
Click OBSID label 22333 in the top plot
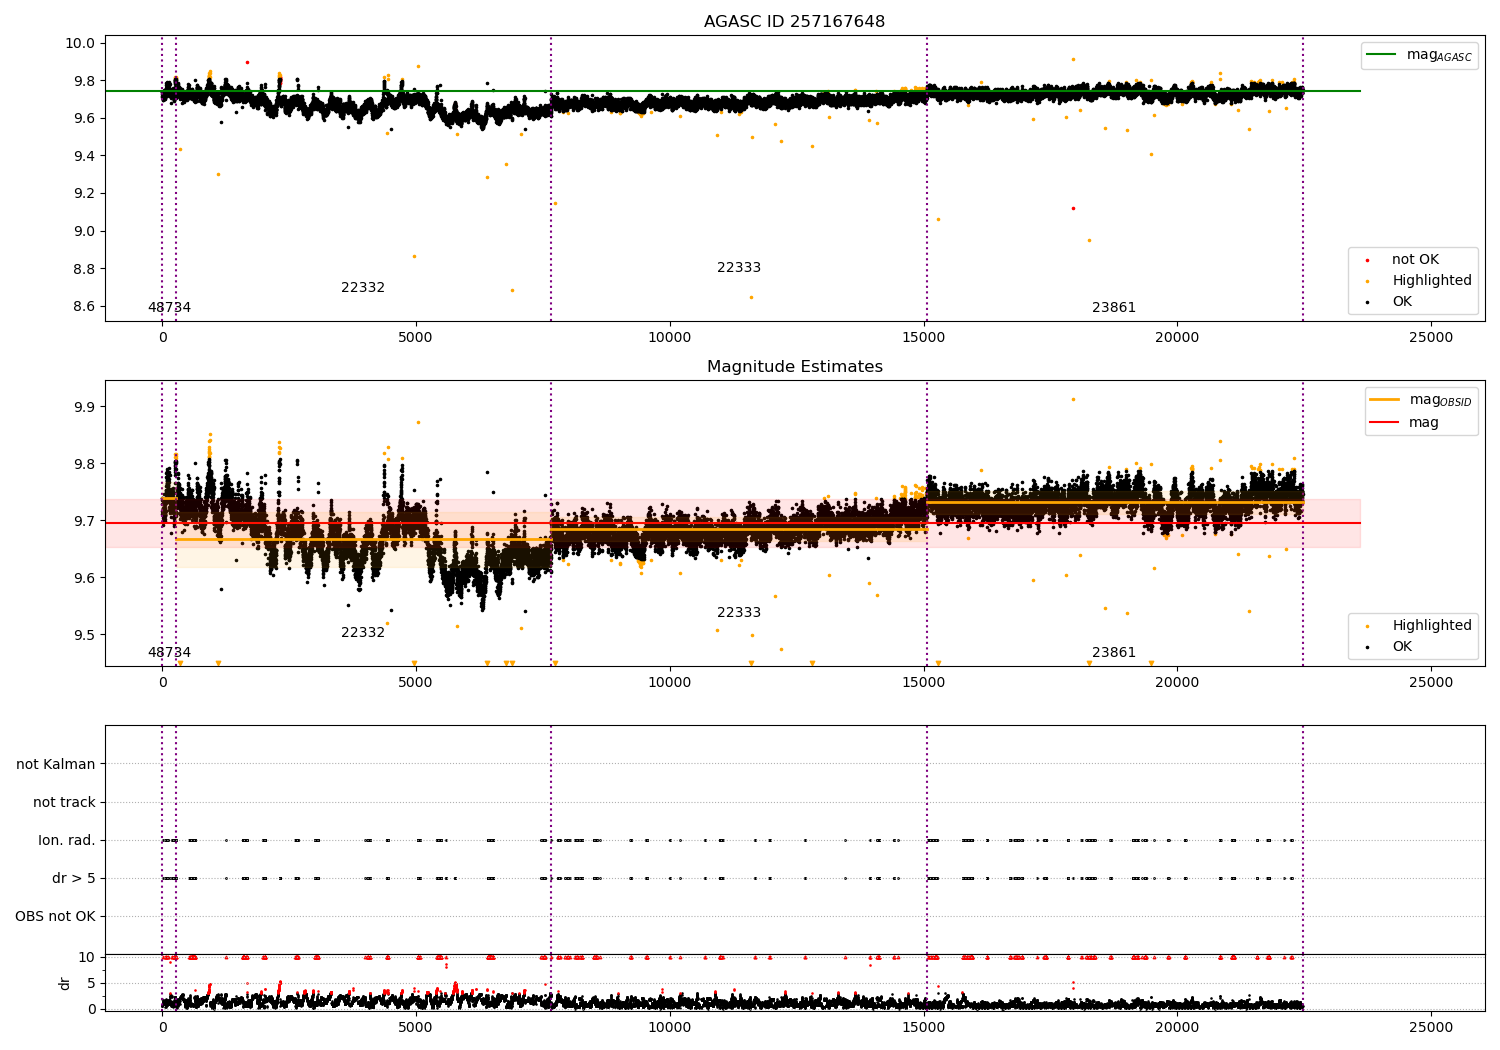[x=739, y=268]
